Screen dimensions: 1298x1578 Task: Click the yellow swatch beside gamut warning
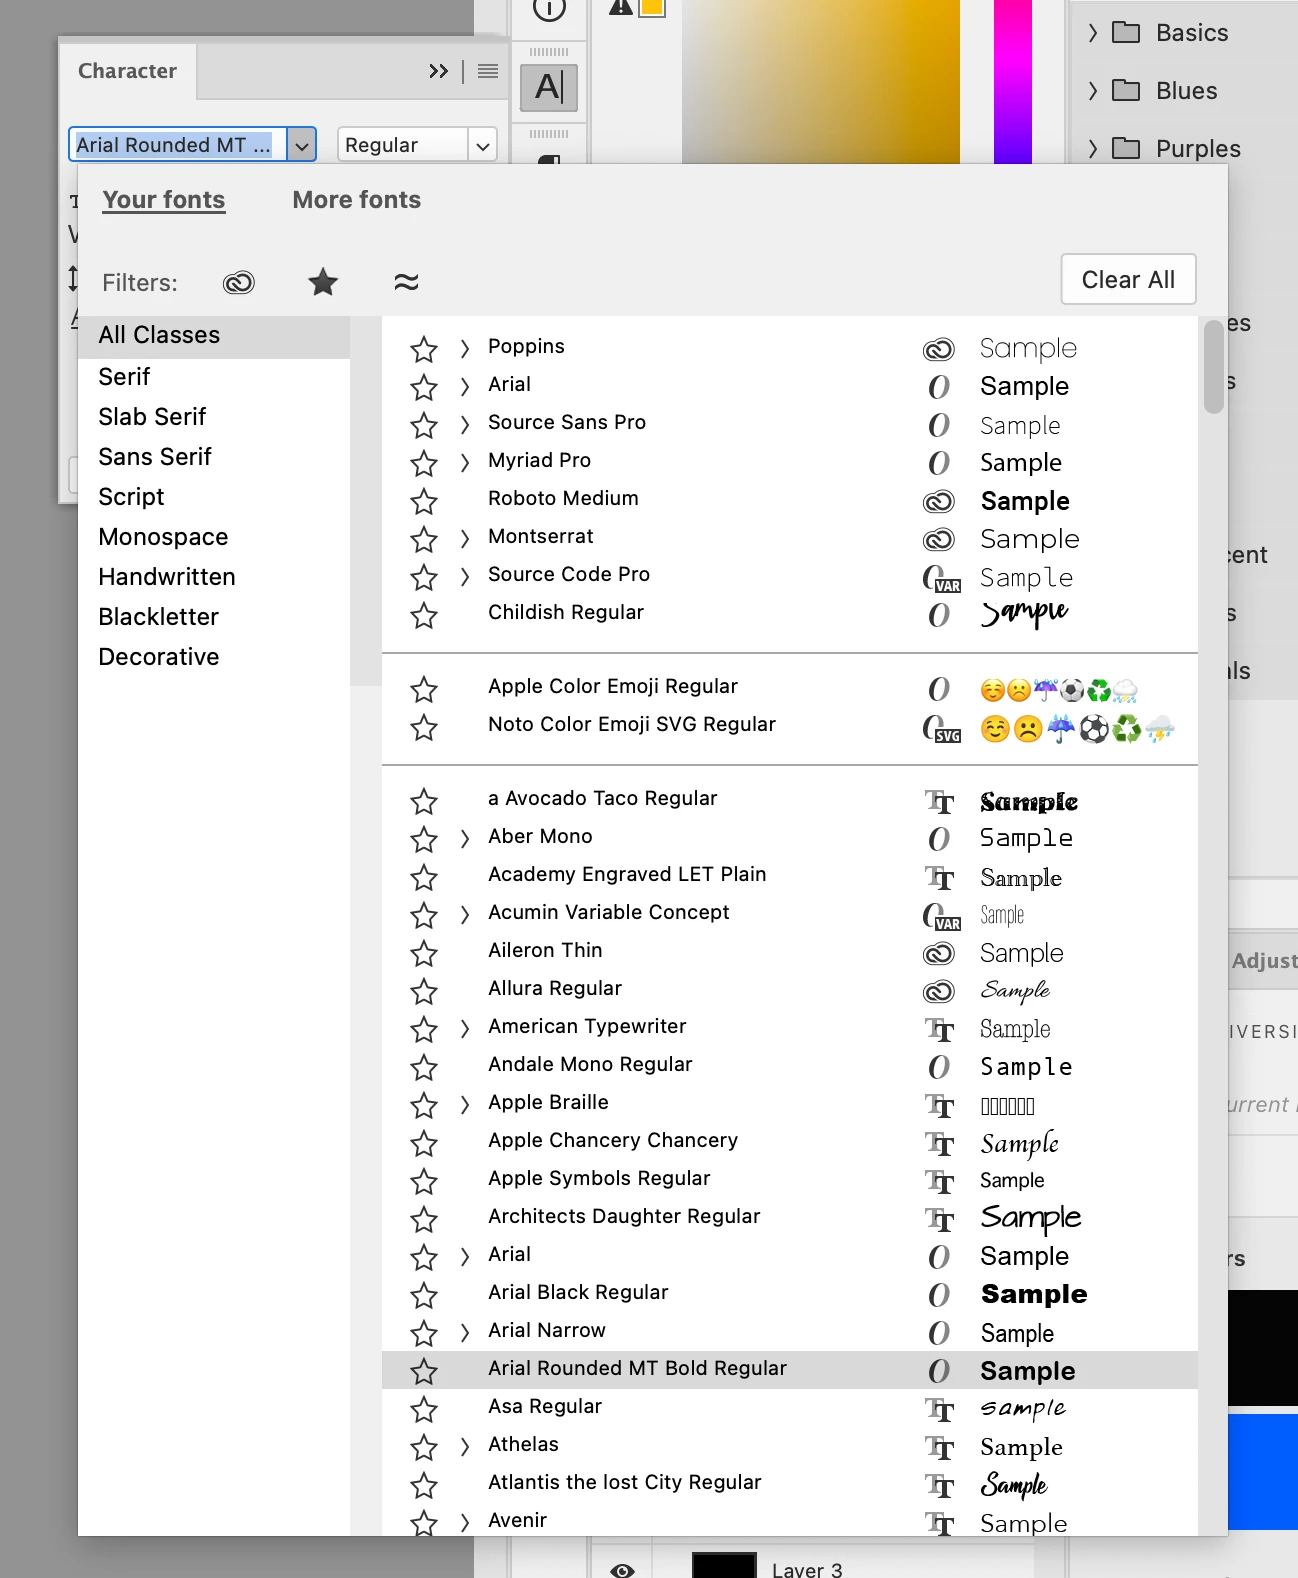652,6
